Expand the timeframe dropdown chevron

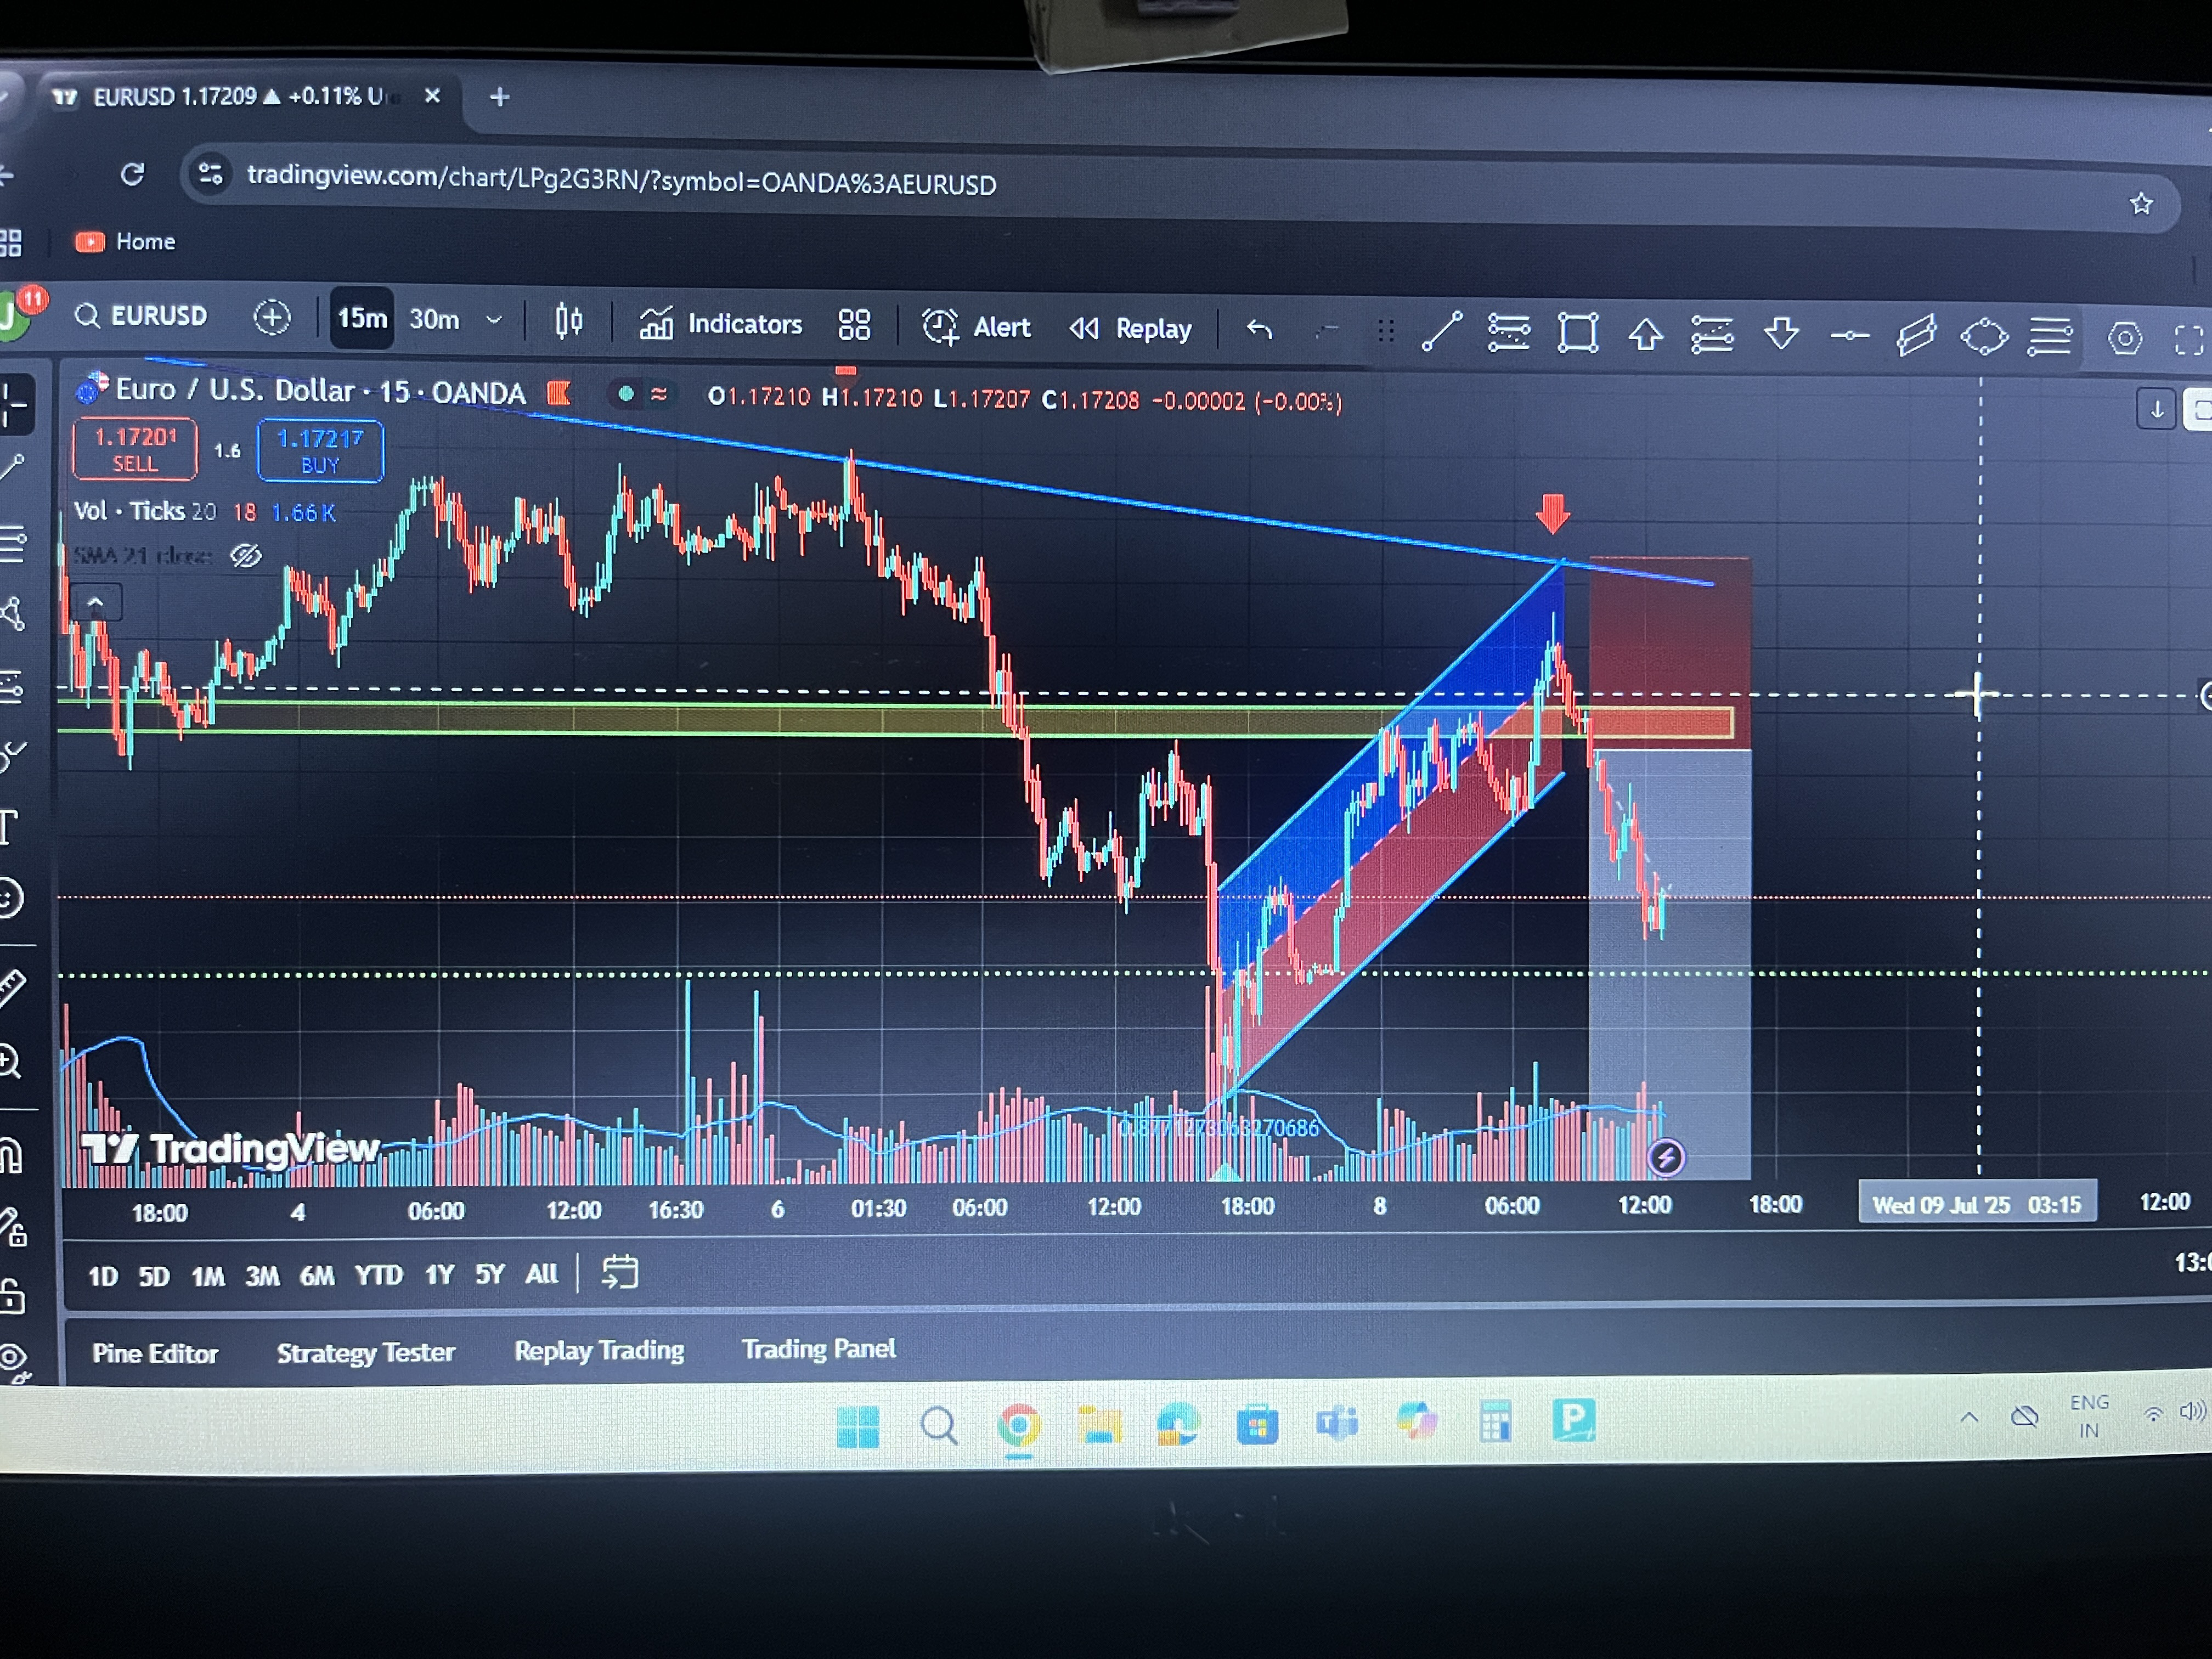tap(494, 320)
